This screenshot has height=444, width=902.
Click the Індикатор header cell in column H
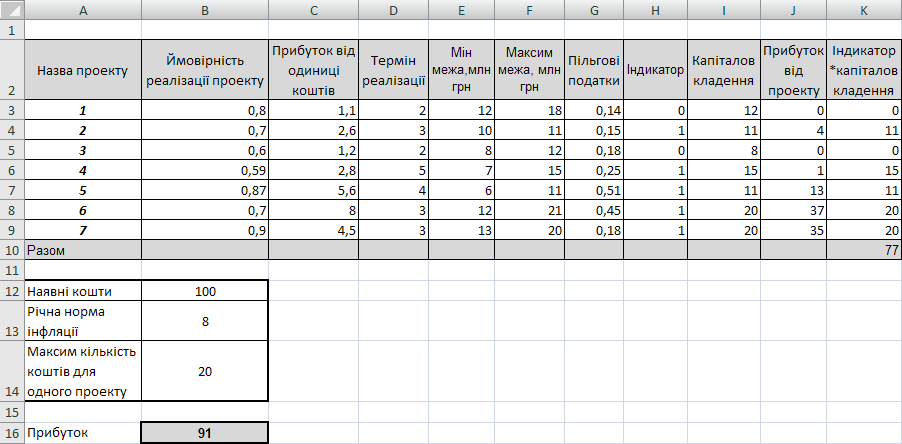[x=655, y=70]
